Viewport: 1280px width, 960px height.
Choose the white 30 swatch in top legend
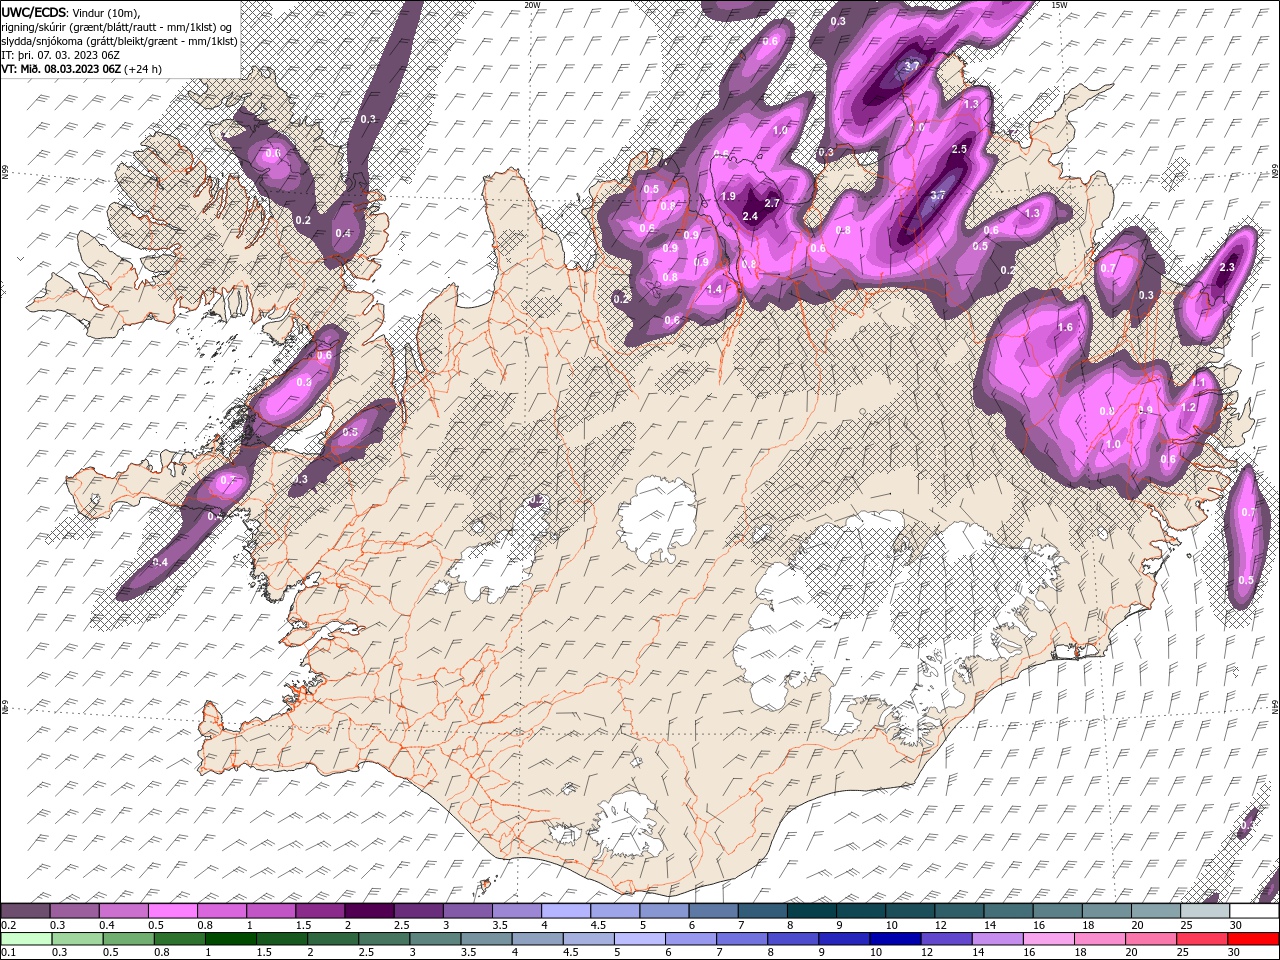(x=1254, y=911)
